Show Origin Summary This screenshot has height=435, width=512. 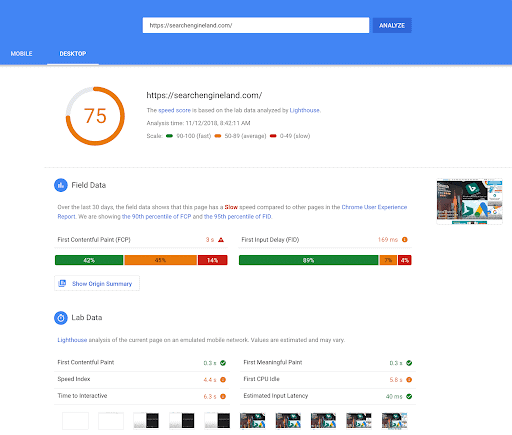pyautogui.click(x=97, y=283)
